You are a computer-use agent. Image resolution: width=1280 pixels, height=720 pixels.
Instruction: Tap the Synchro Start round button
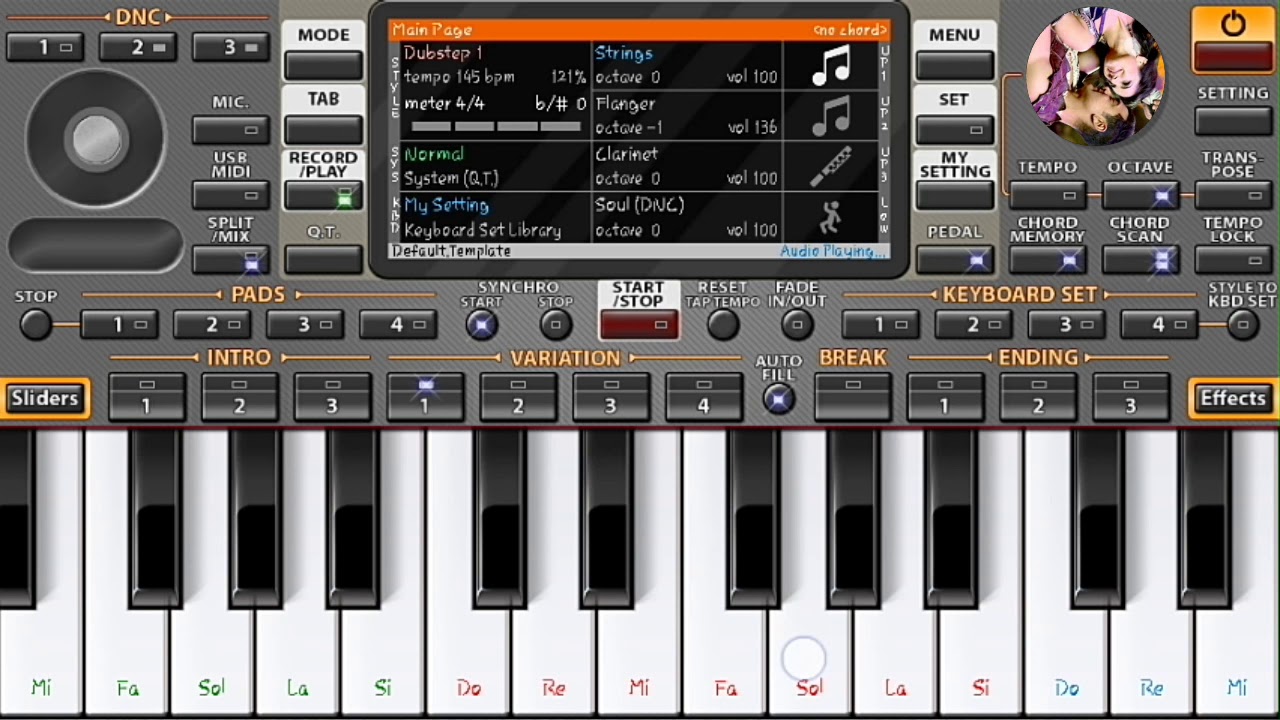(482, 324)
